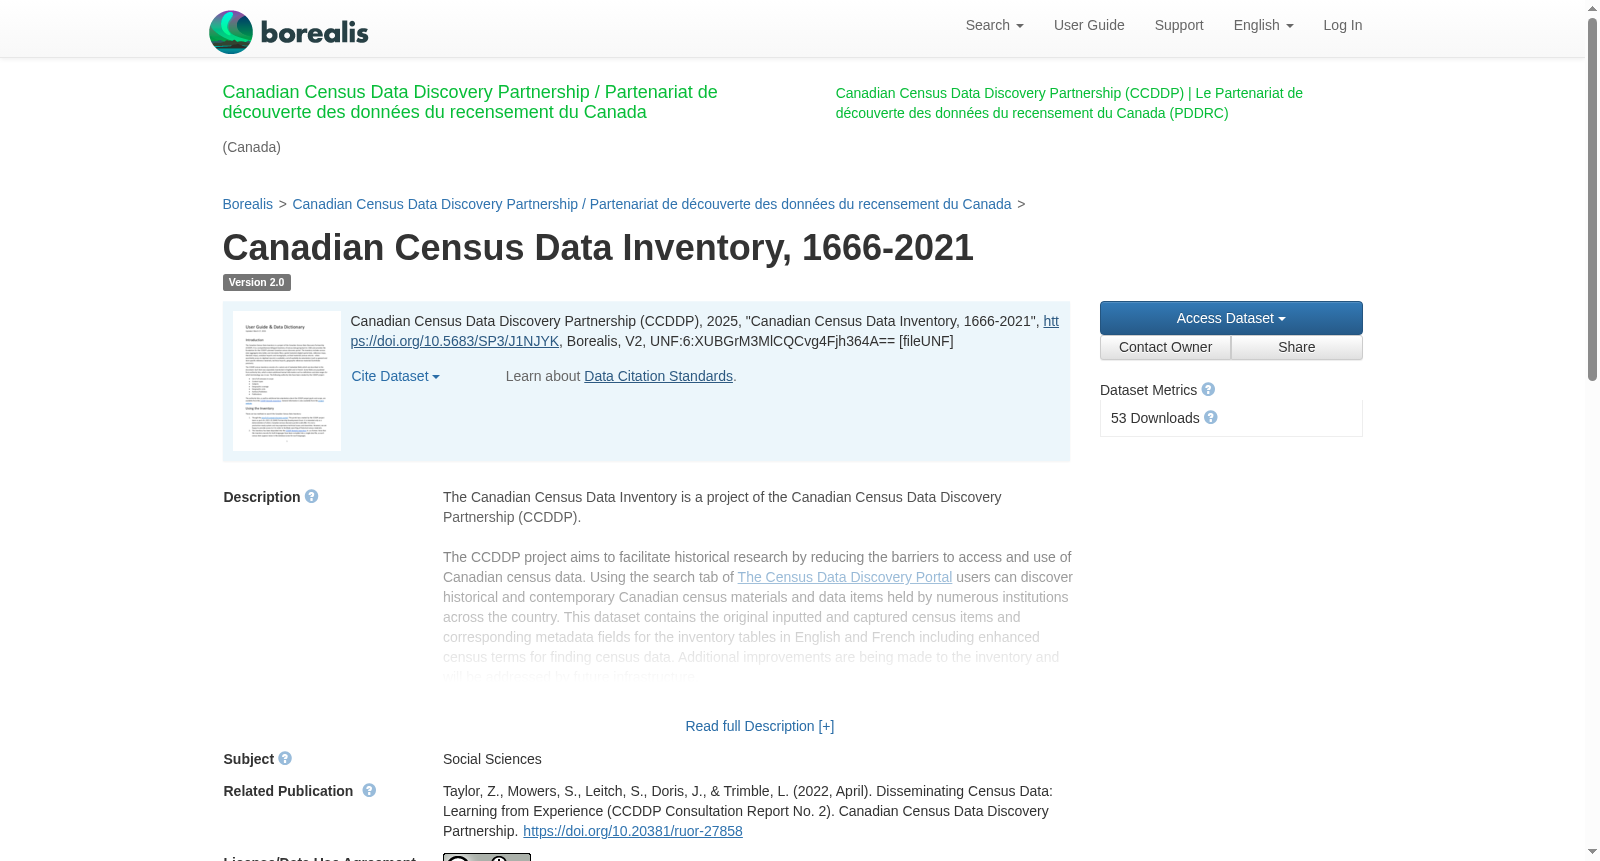Image resolution: width=1600 pixels, height=861 pixels.
Task: Open green dataverse title heading link
Action: click(x=470, y=102)
